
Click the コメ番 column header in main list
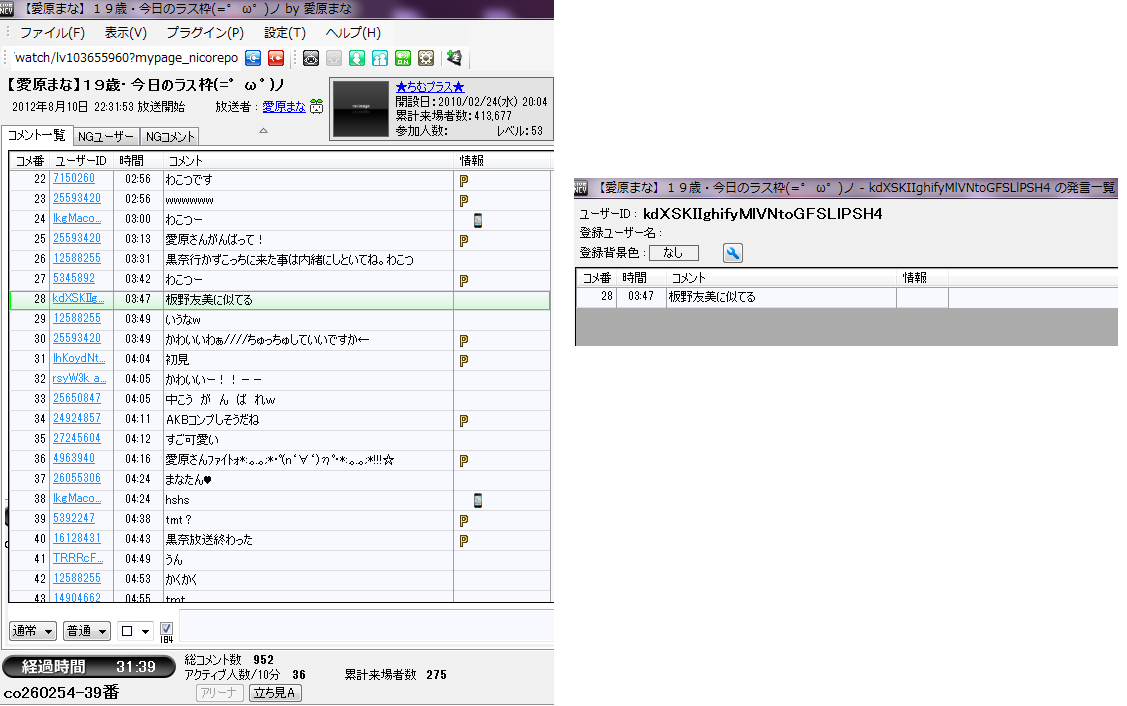tap(30, 161)
